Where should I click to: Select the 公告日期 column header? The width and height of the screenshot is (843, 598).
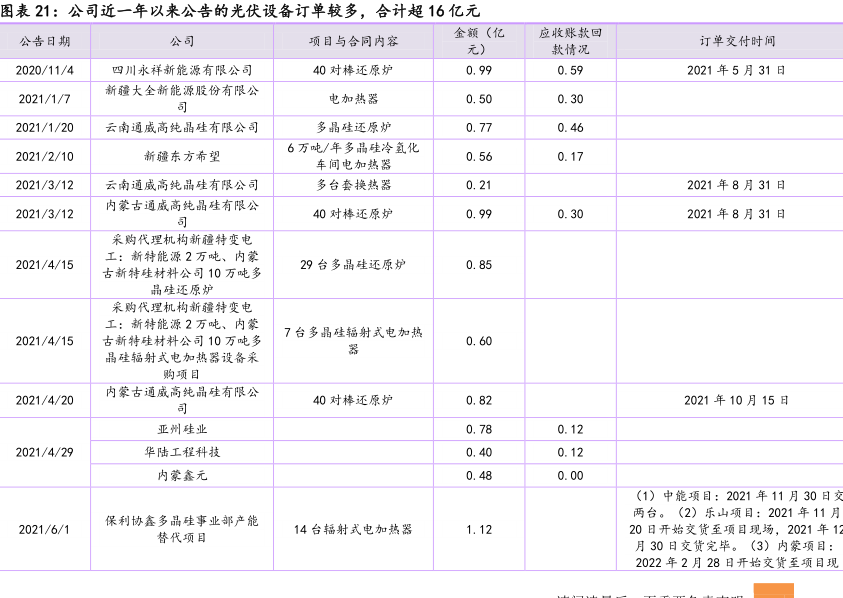pos(45,41)
